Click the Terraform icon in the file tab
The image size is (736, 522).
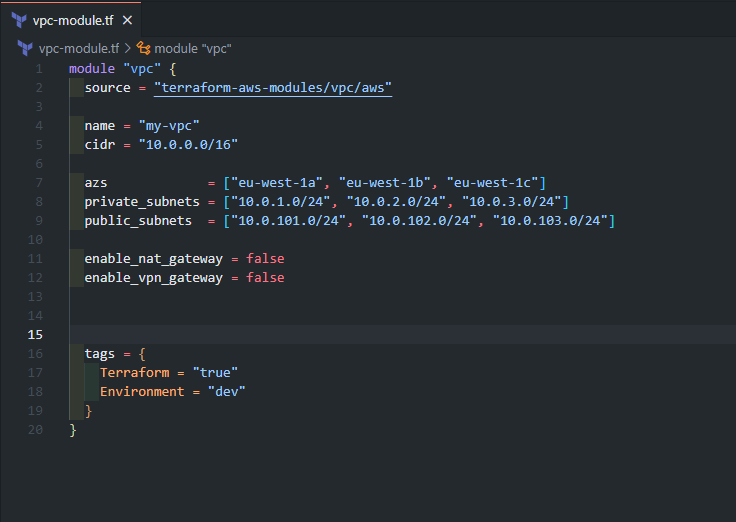(x=19, y=20)
